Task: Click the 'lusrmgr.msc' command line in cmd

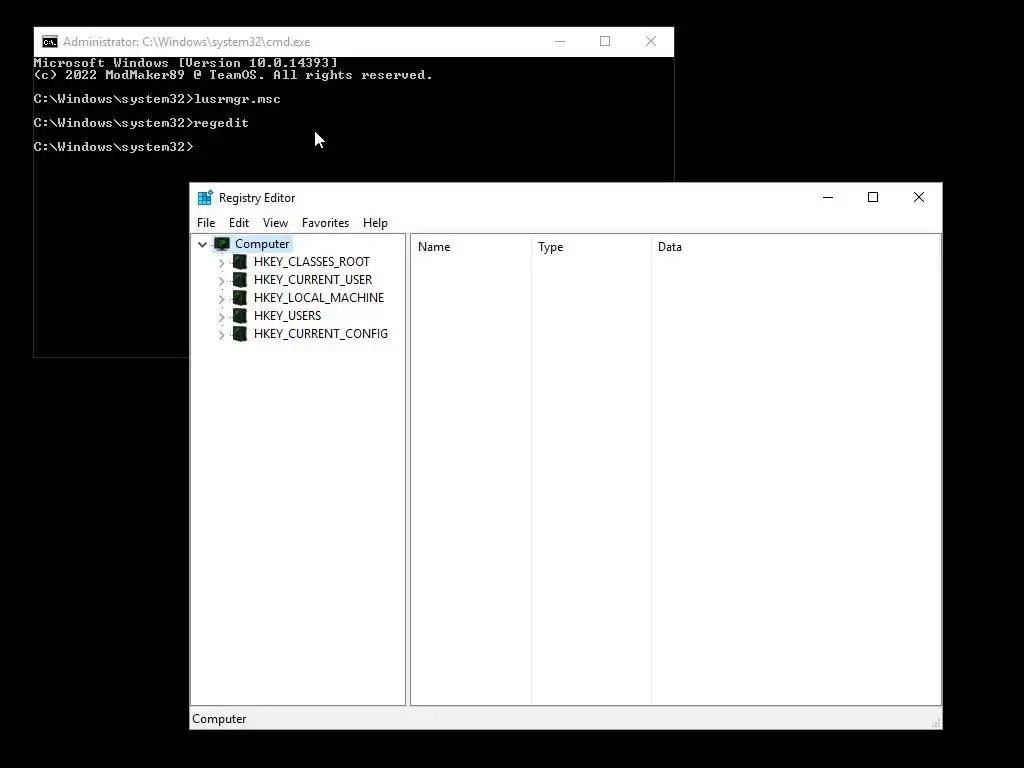Action: point(157,99)
